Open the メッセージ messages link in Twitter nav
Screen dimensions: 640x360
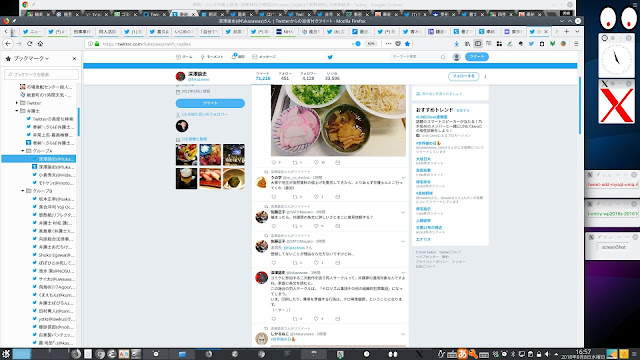[264, 57]
